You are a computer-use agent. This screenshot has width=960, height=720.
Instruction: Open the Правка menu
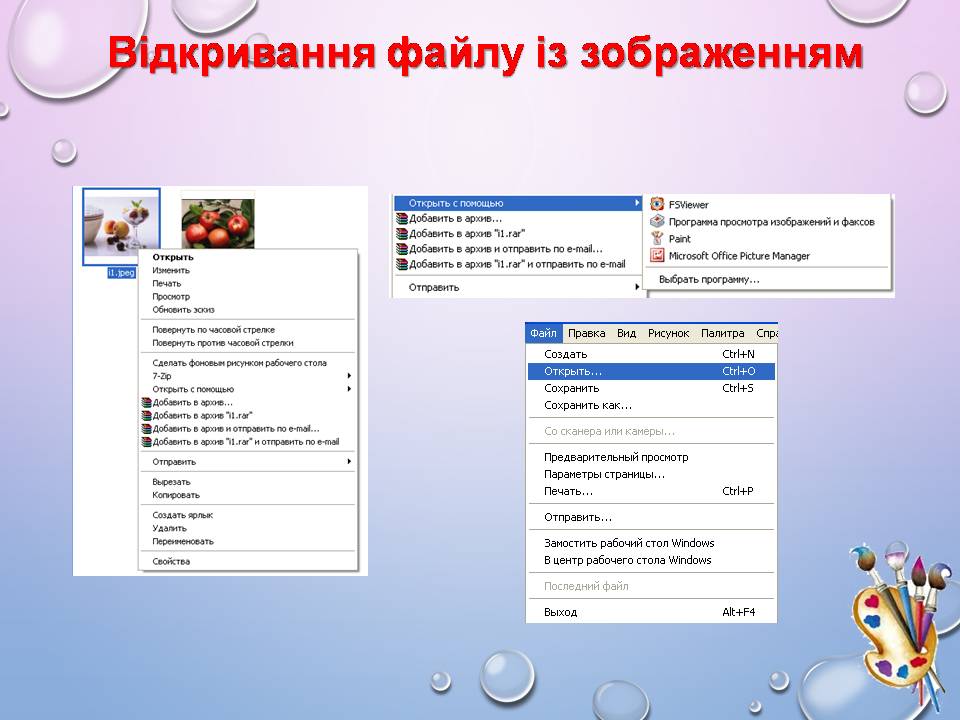coord(586,333)
